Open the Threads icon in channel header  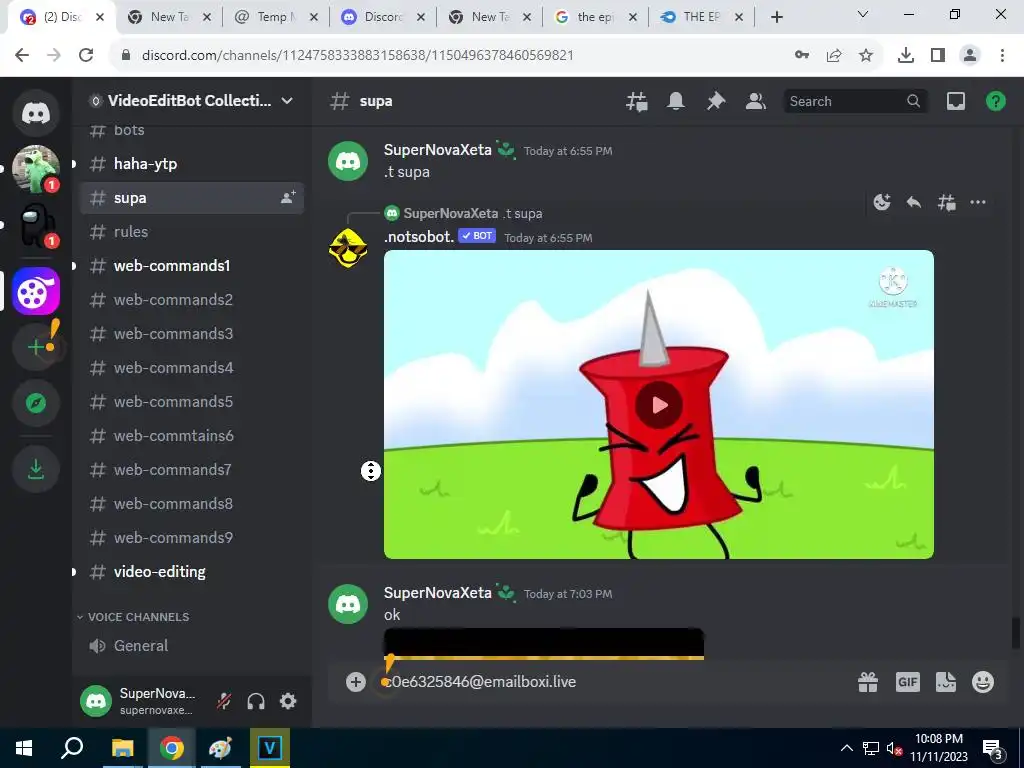pos(637,101)
